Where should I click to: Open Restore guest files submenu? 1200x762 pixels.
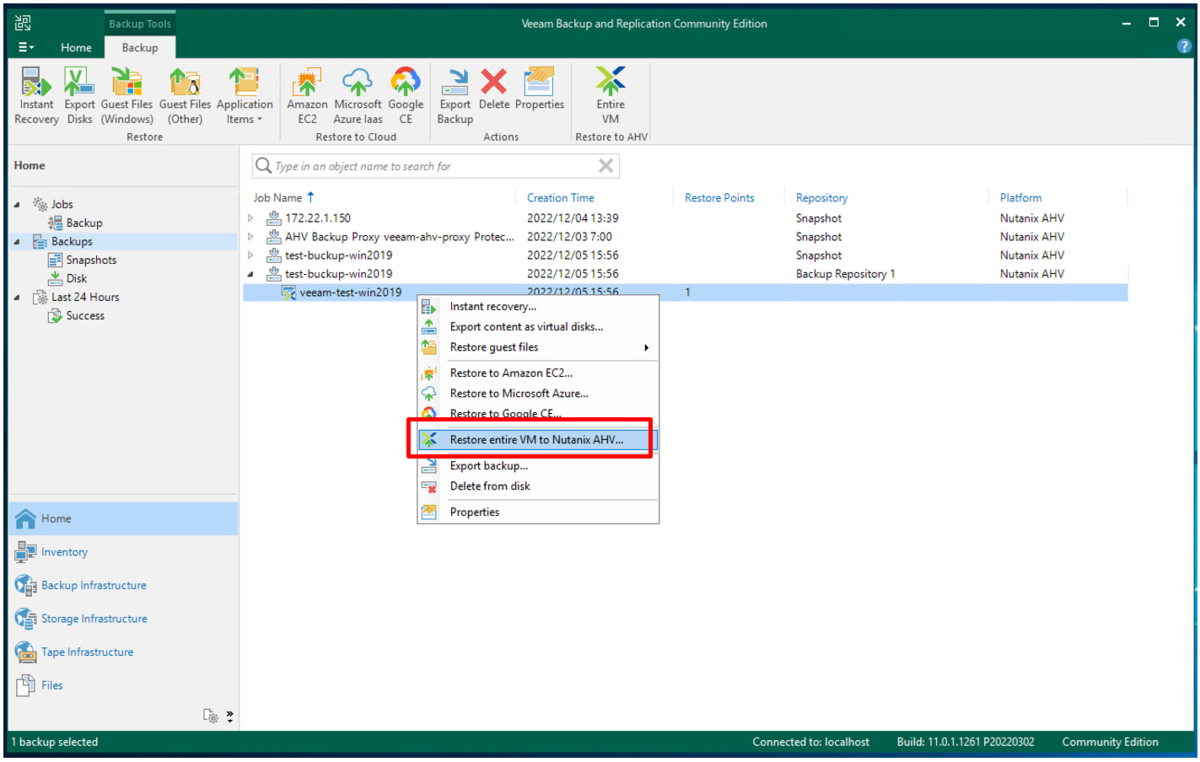pos(538,347)
